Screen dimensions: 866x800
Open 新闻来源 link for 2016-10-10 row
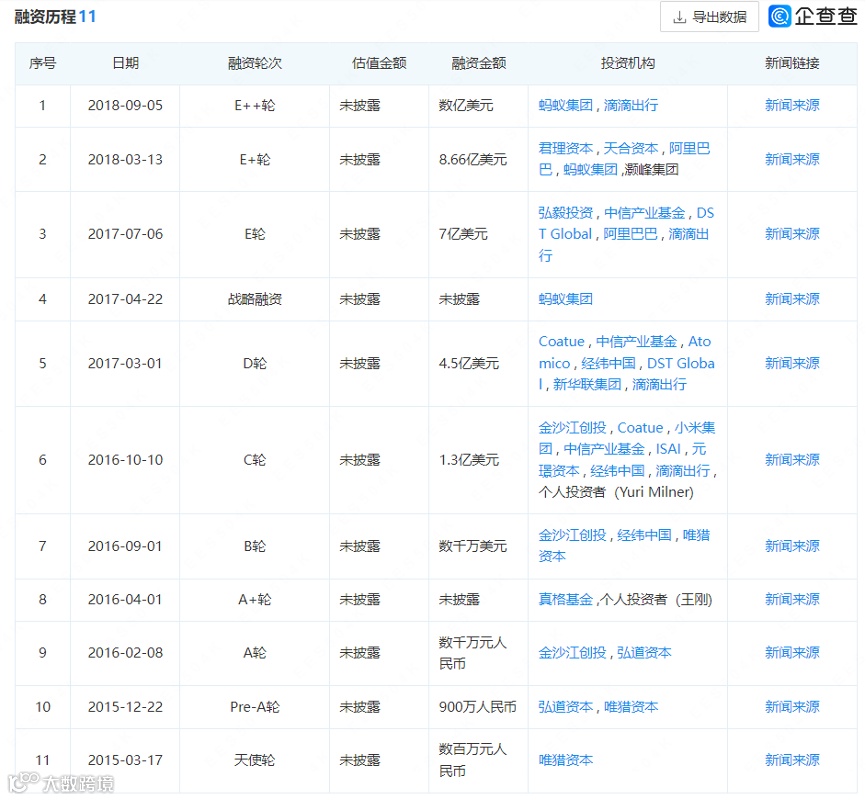(x=792, y=460)
